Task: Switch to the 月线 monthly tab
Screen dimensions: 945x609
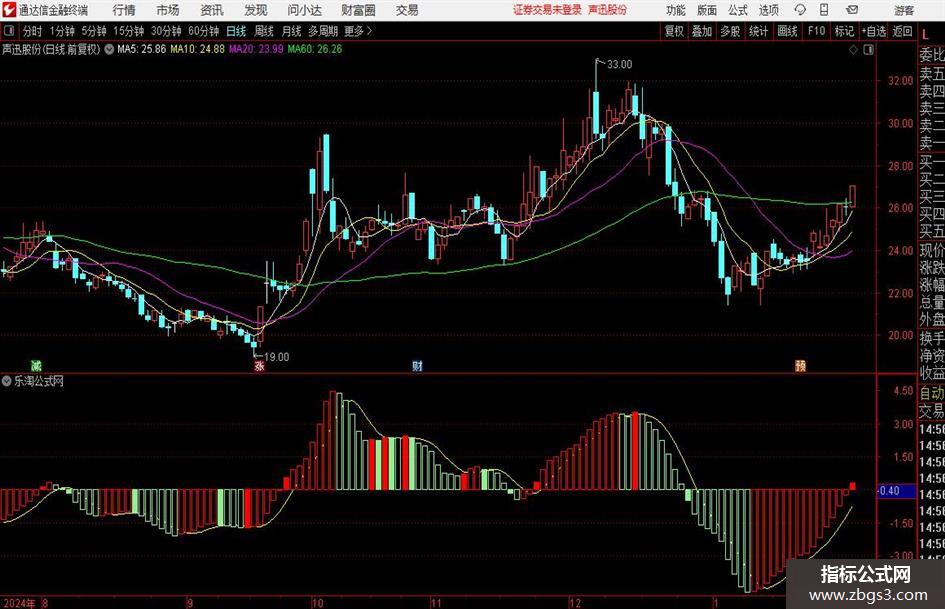Action: coord(292,31)
